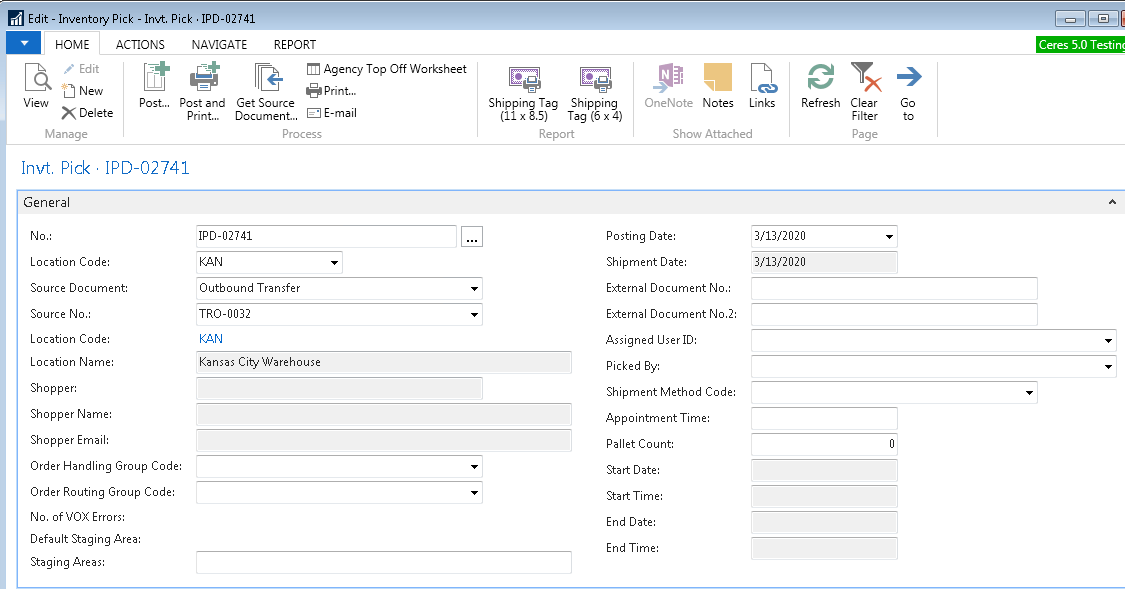Click the KAN location code link
This screenshot has width=1125, height=589.
pos(211,339)
